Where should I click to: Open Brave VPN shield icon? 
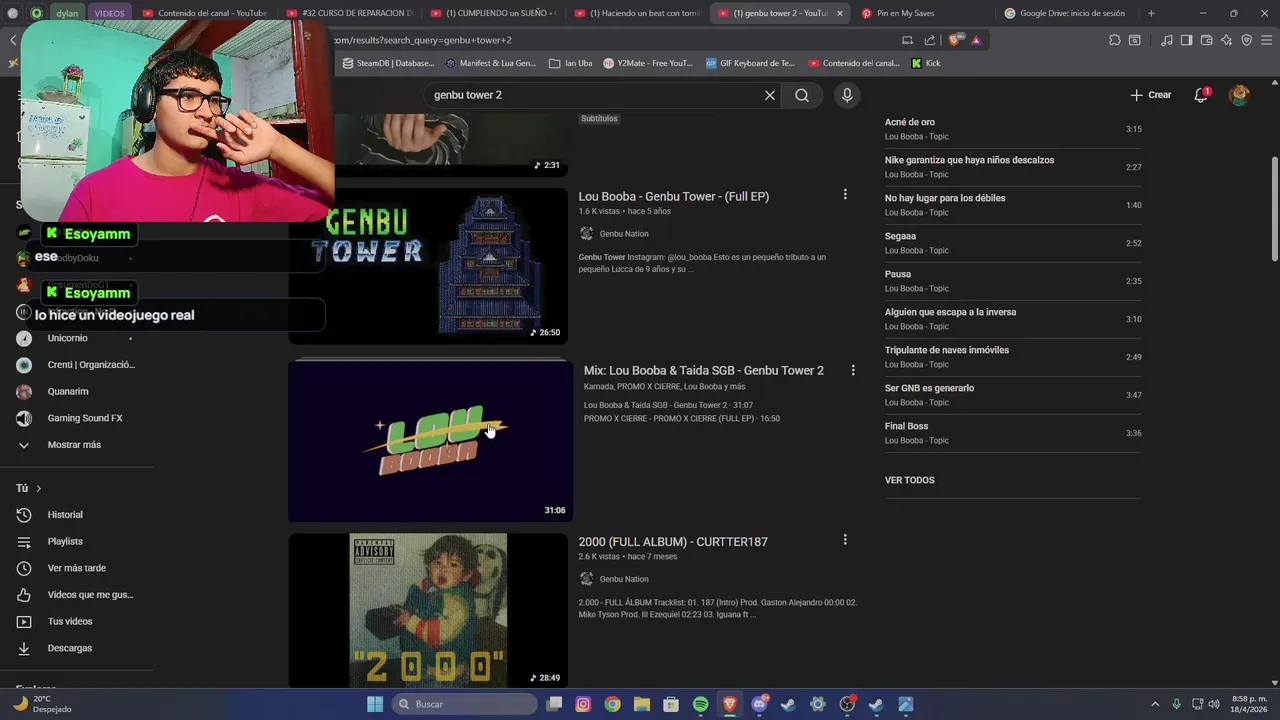(1246, 40)
